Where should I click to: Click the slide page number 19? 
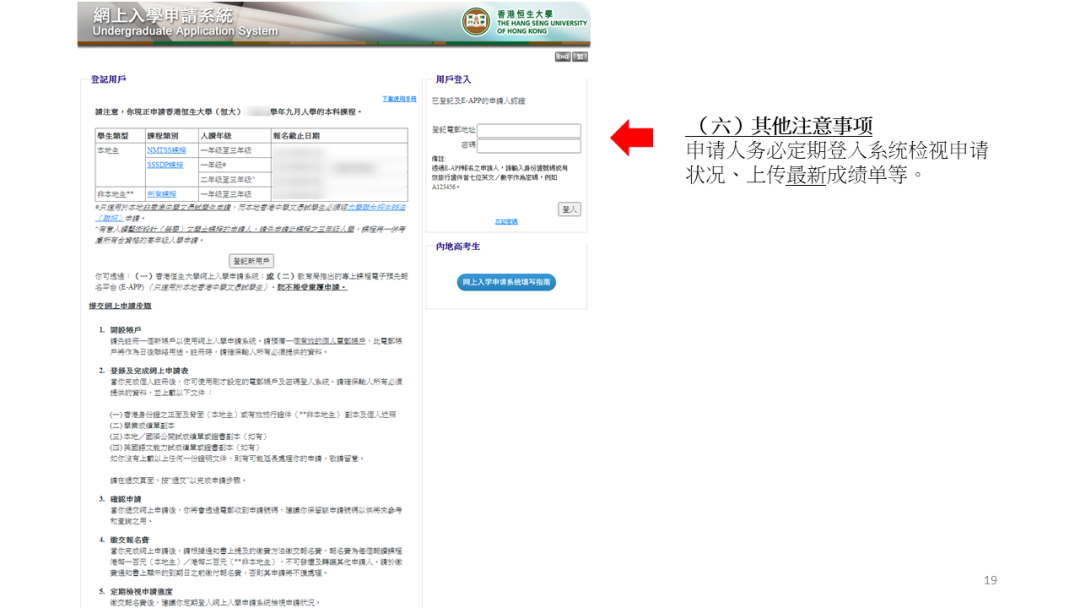click(990, 580)
